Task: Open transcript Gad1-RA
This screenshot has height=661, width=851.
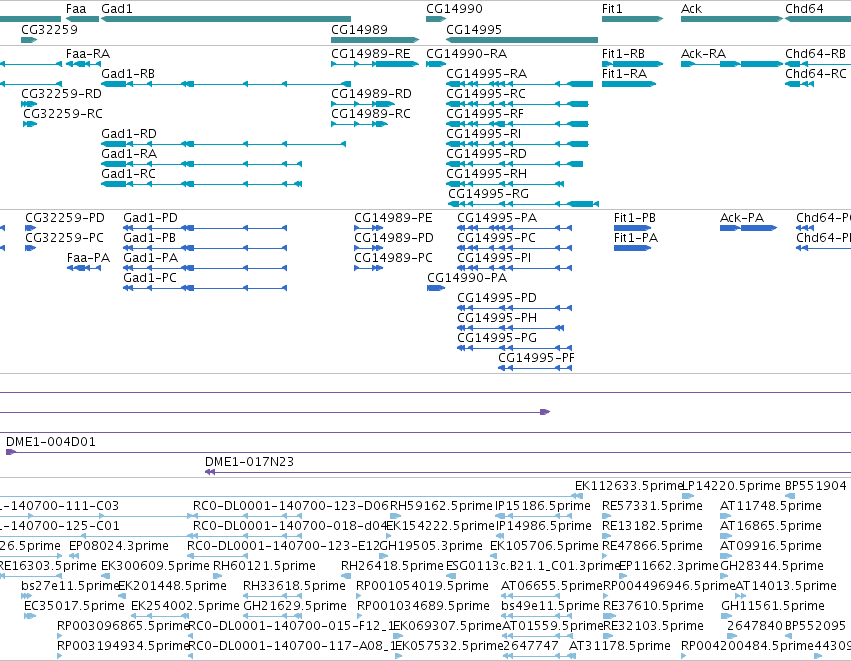Action: click(129, 154)
